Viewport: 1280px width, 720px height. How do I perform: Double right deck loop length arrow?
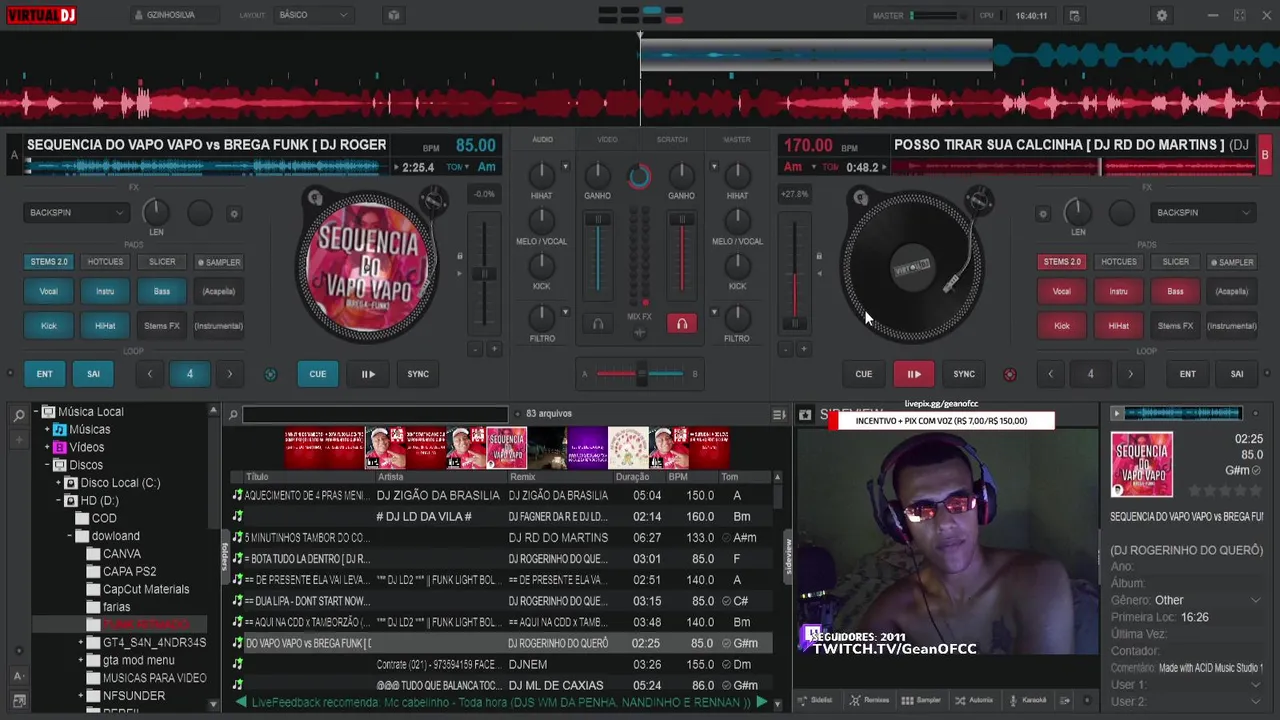(1131, 374)
